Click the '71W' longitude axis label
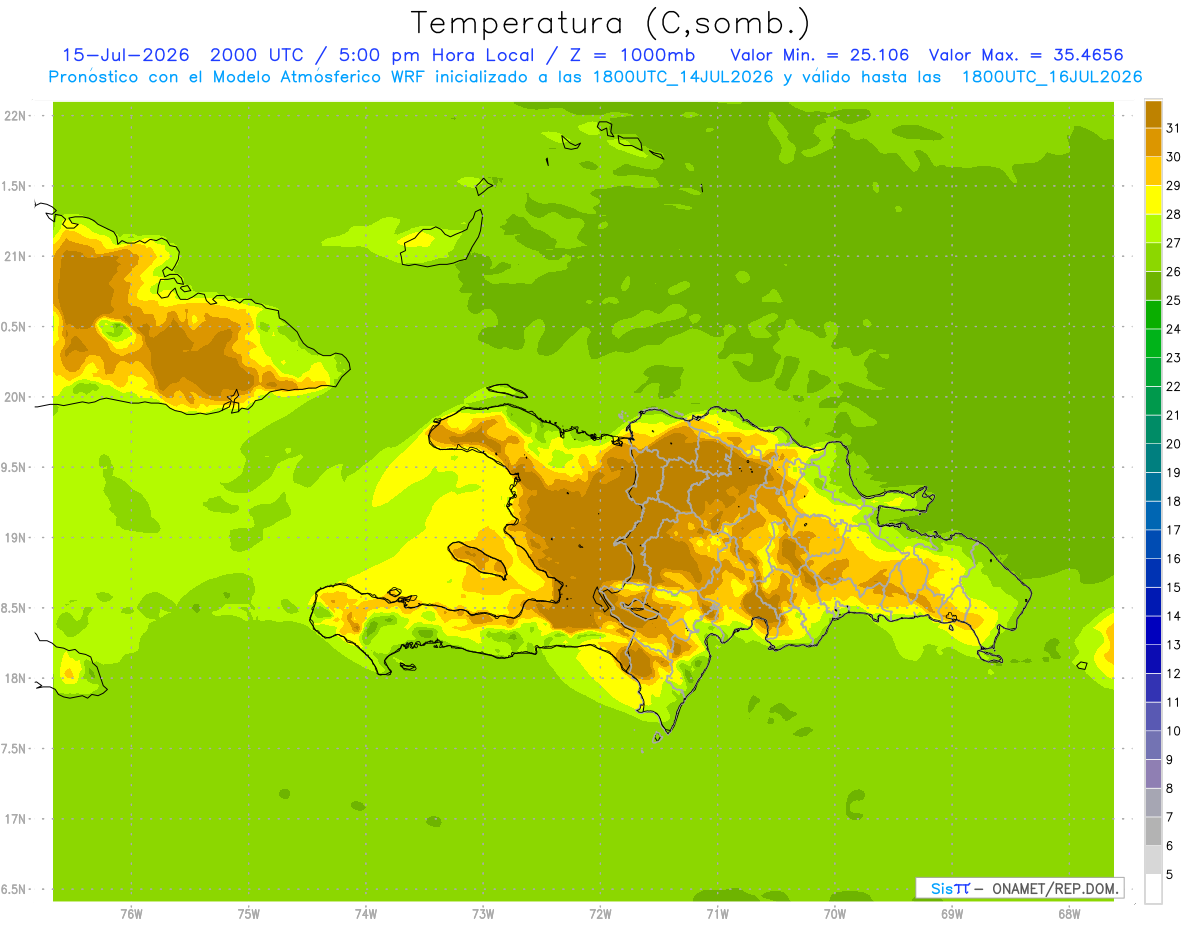The image size is (1200, 927). point(717,914)
